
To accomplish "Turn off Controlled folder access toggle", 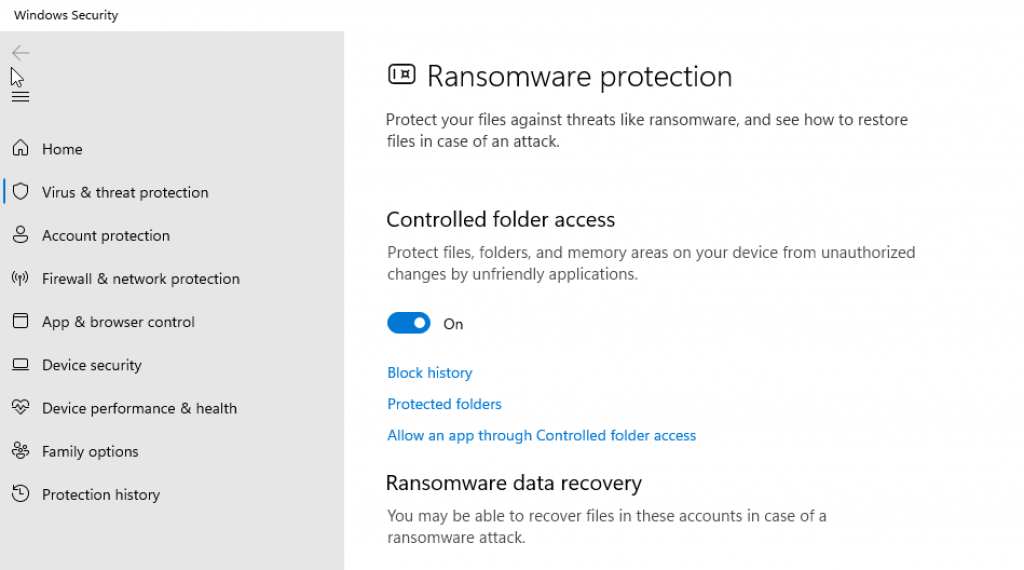I will 409,323.
